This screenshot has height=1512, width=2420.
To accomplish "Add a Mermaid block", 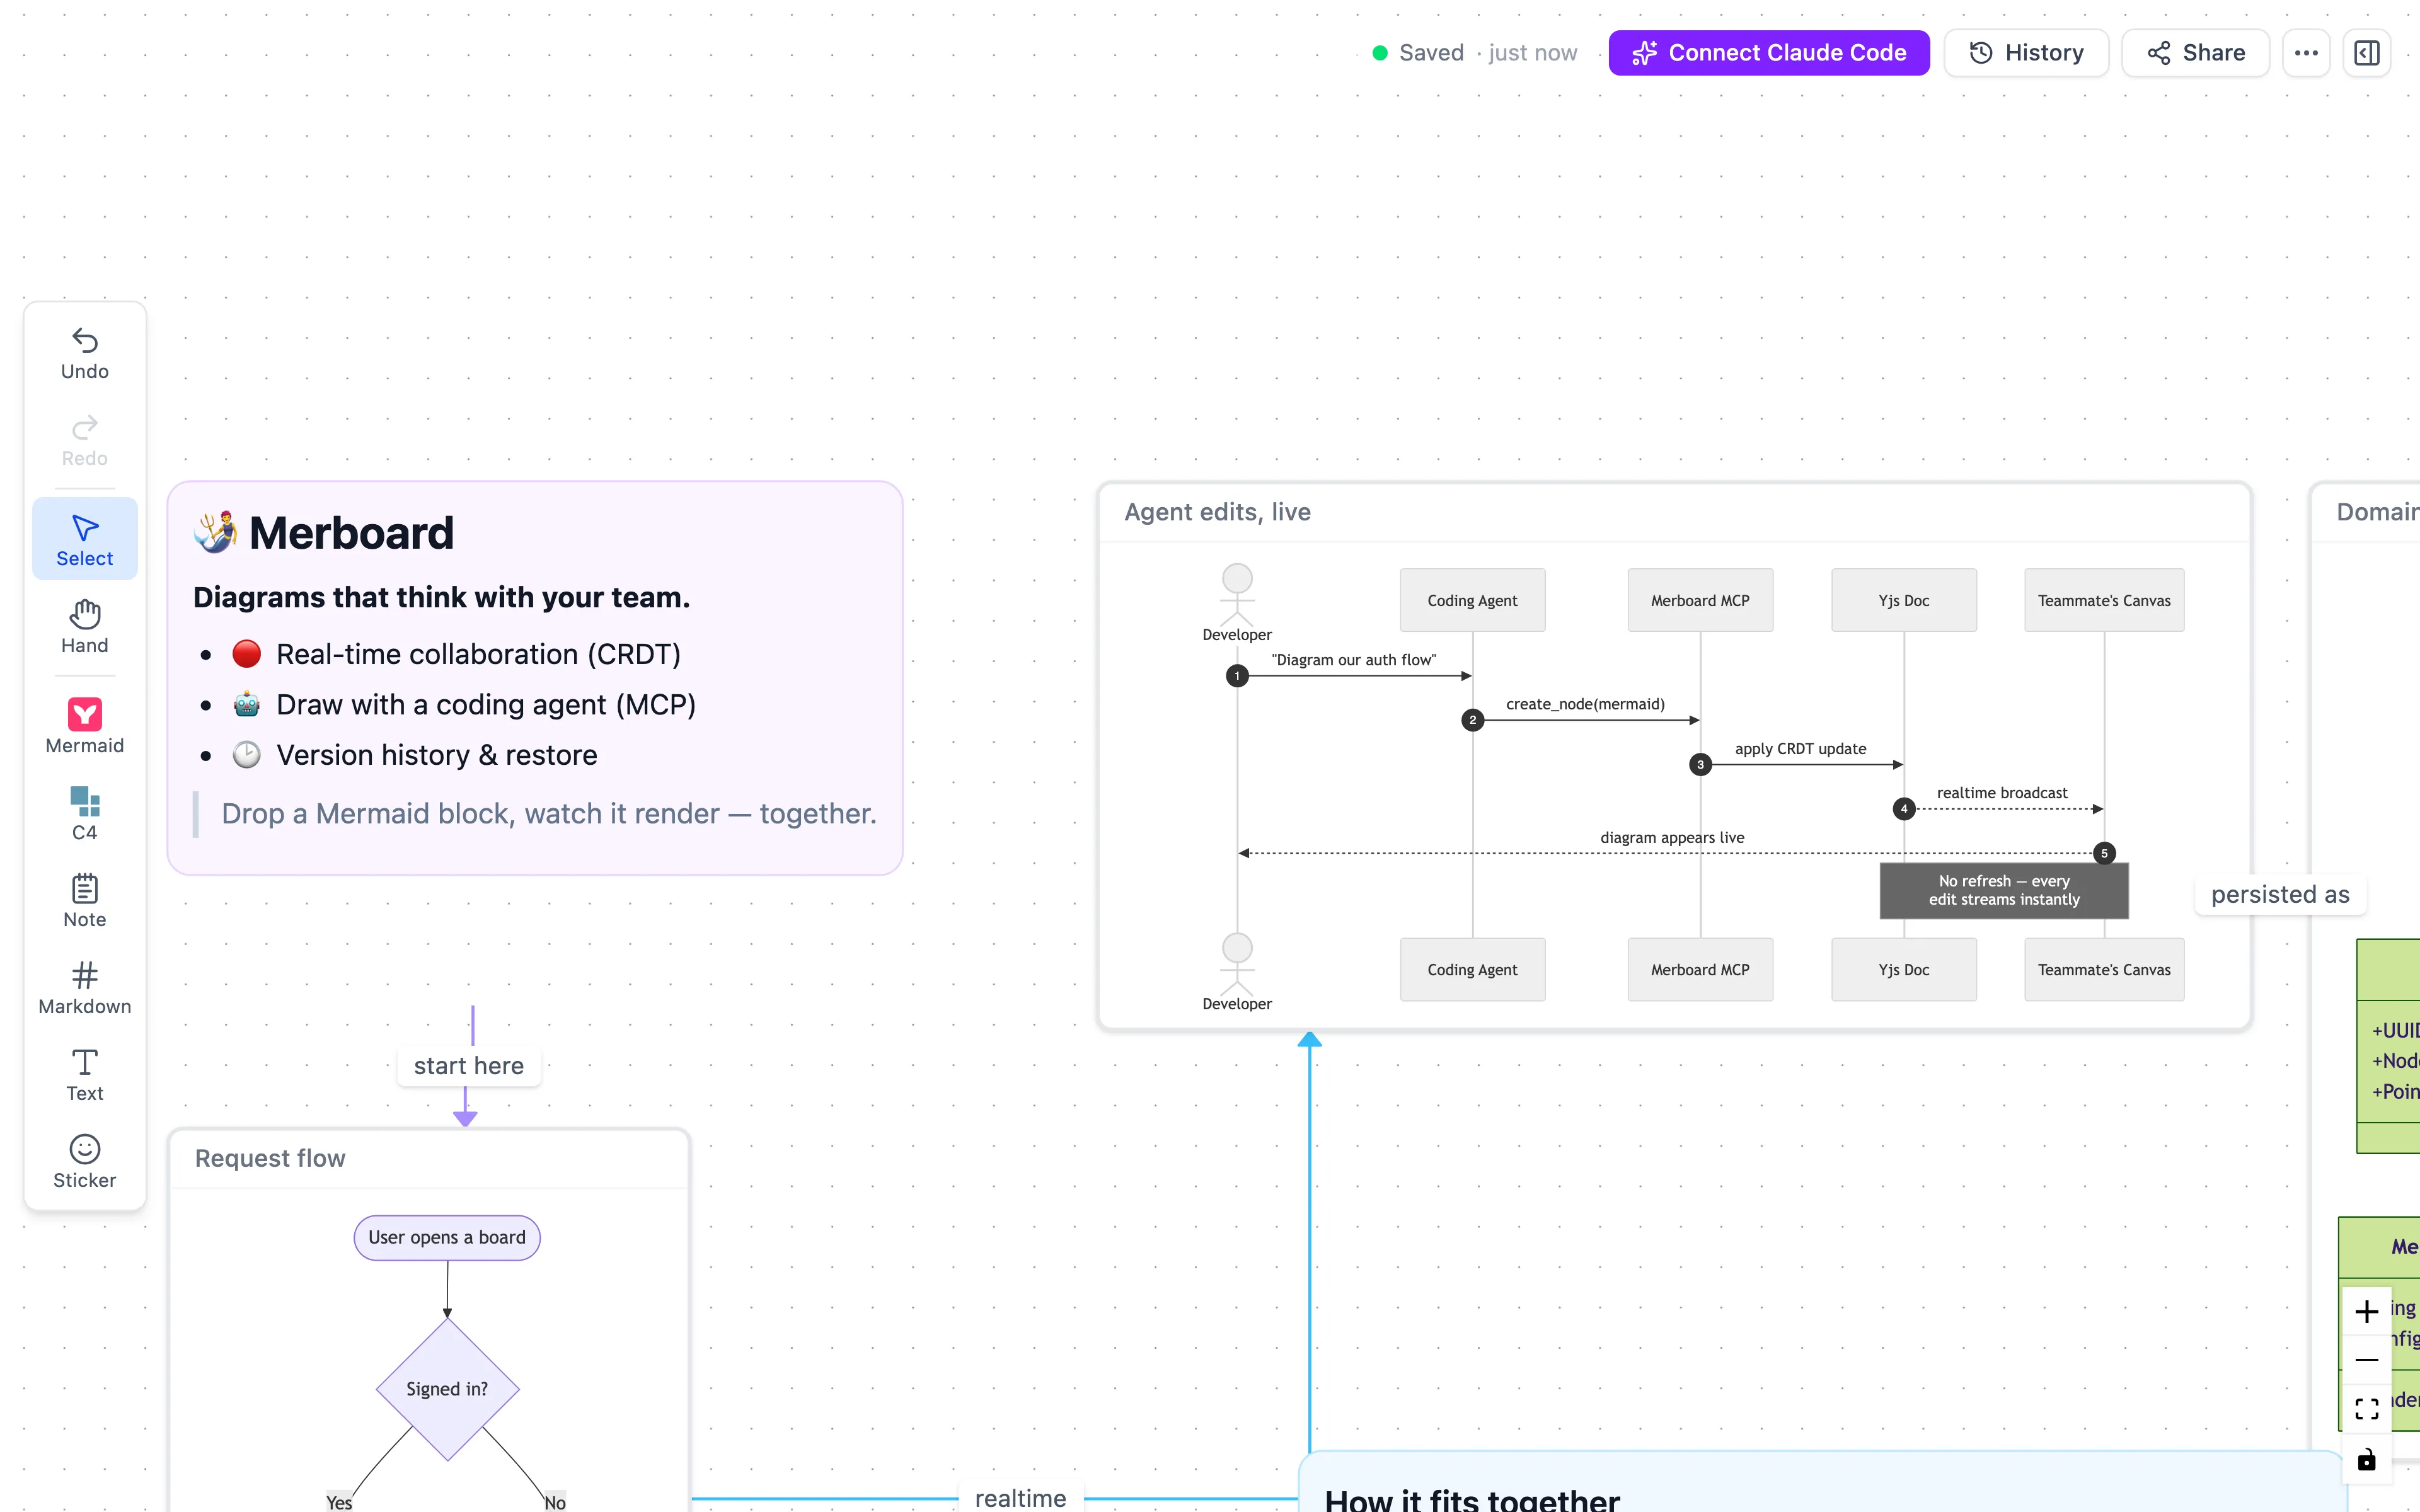I will pos(85,727).
